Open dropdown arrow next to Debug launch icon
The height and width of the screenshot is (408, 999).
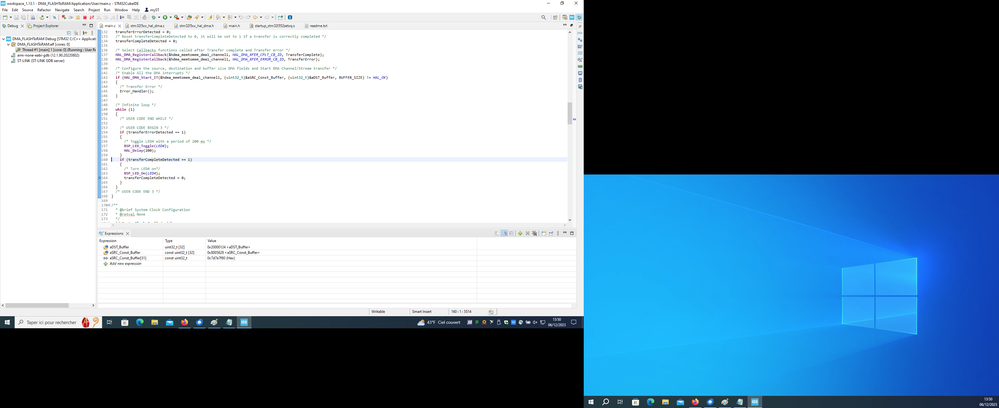coord(159,17)
